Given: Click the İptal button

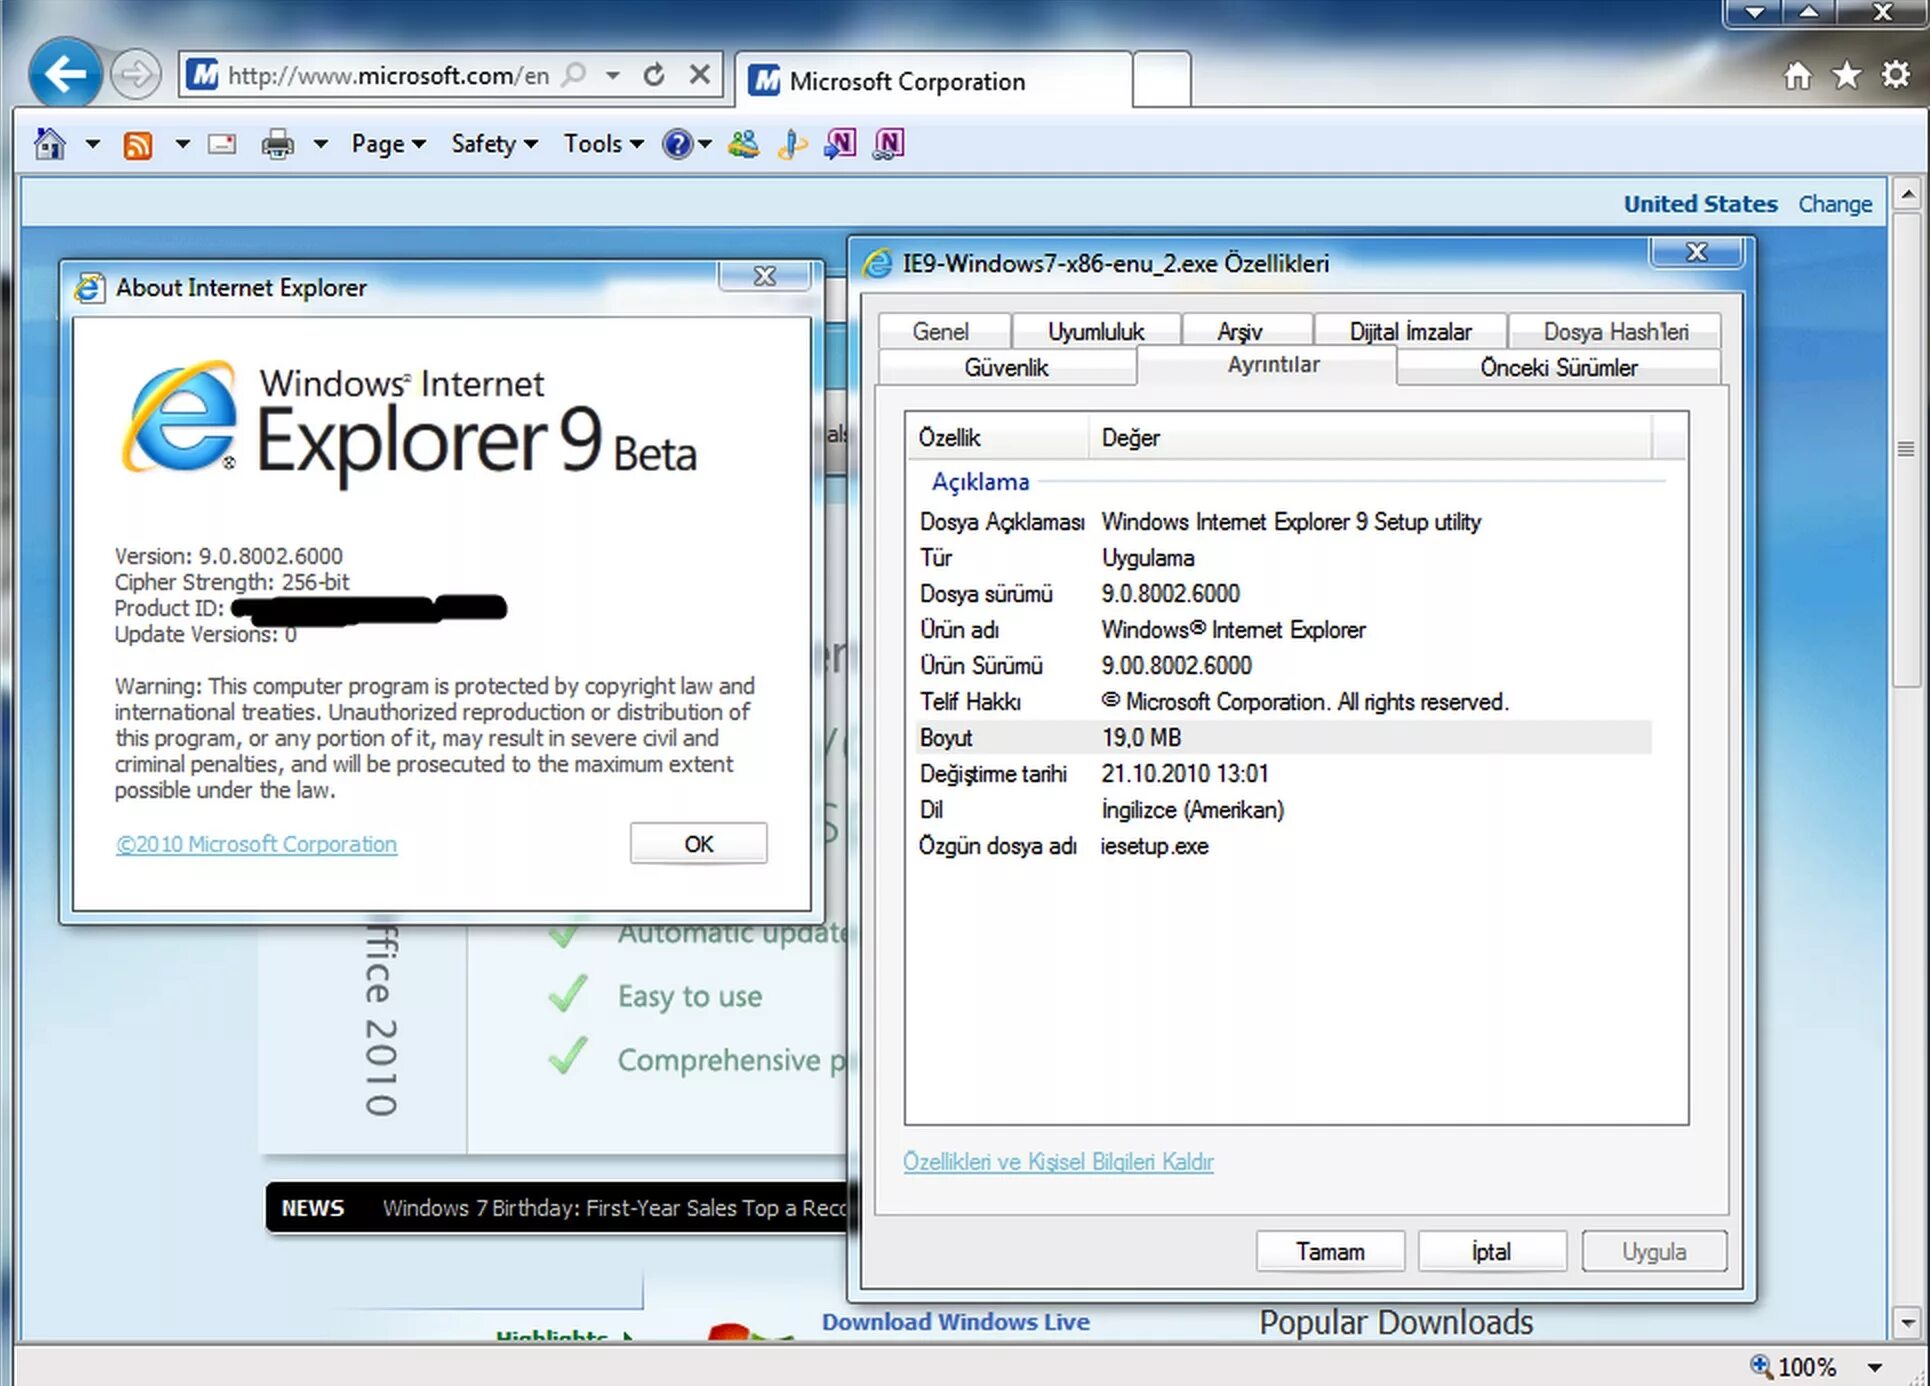Looking at the screenshot, I should coord(1491,1251).
